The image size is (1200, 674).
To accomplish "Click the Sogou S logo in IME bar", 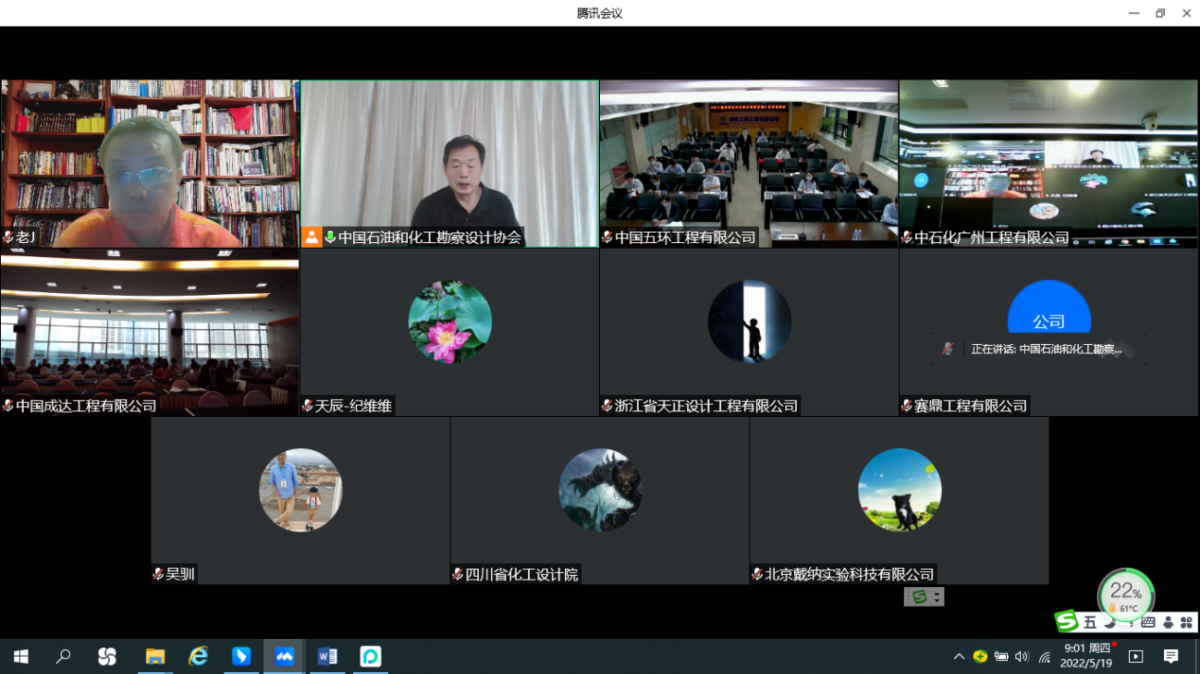I will 1067,622.
